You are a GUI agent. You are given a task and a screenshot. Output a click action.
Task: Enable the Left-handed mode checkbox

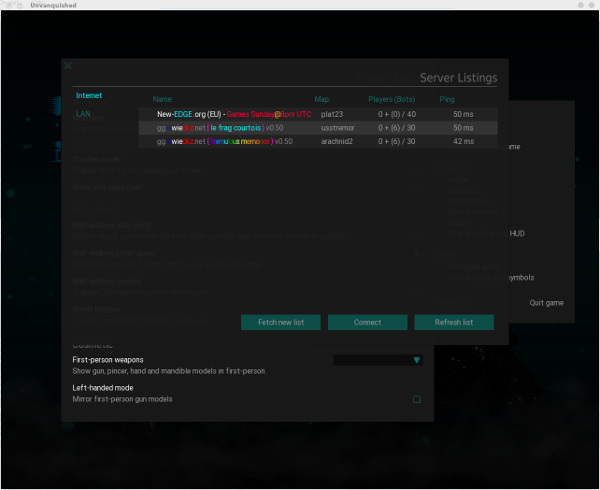pos(417,399)
